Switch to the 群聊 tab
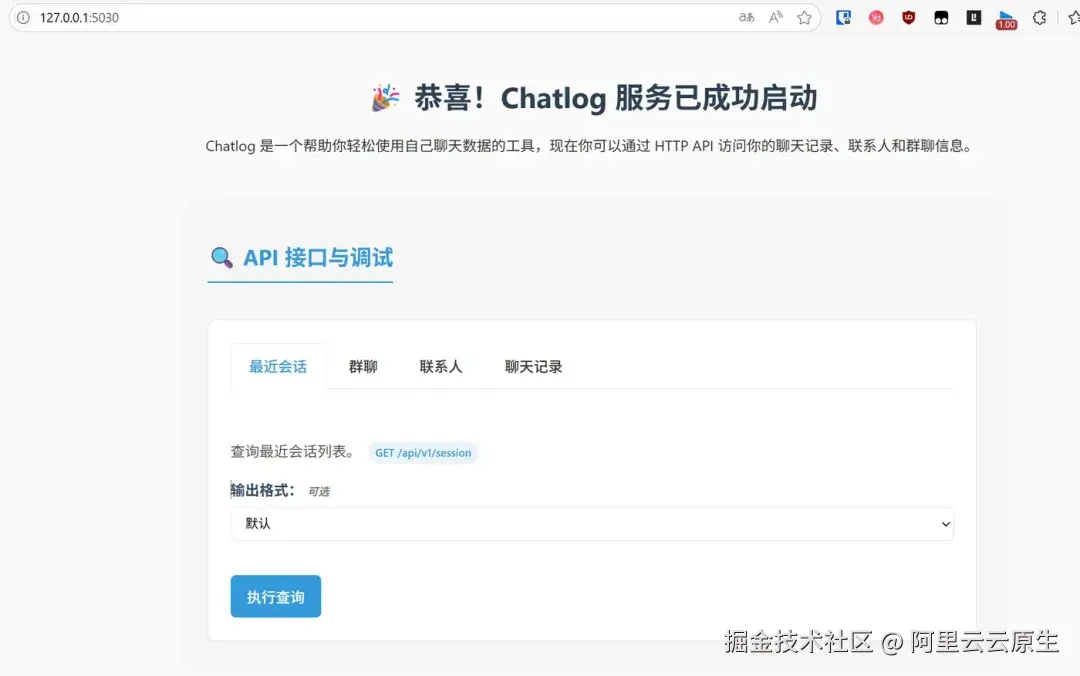This screenshot has height=676, width=1080. tap(363, 367)
